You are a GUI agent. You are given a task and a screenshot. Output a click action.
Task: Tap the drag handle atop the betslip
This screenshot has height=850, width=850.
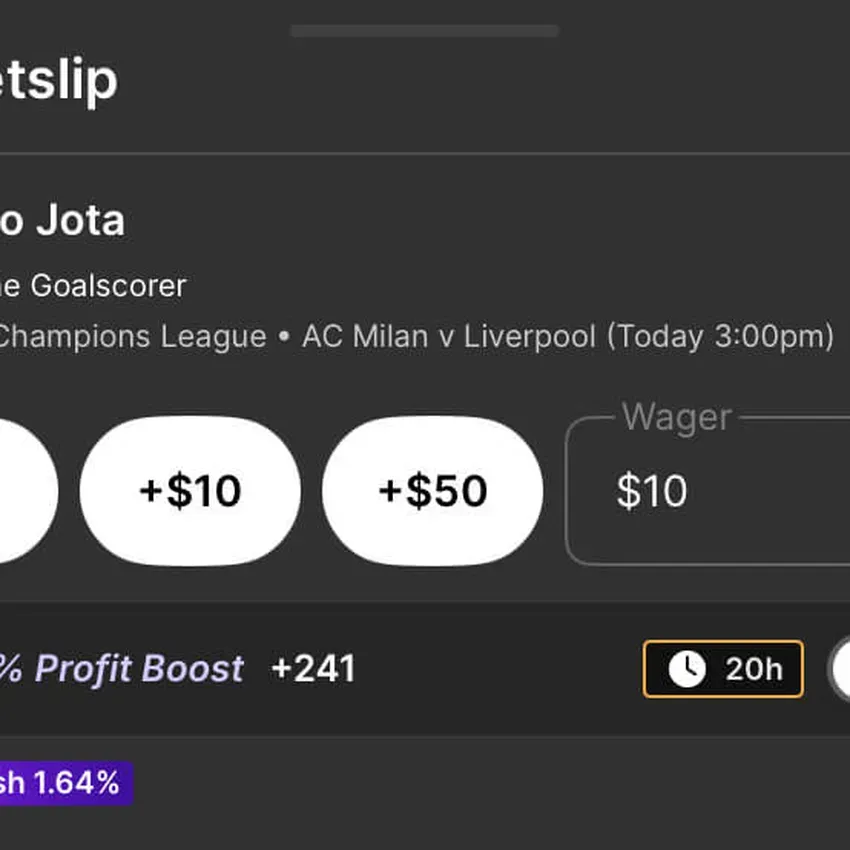(424, 31)
